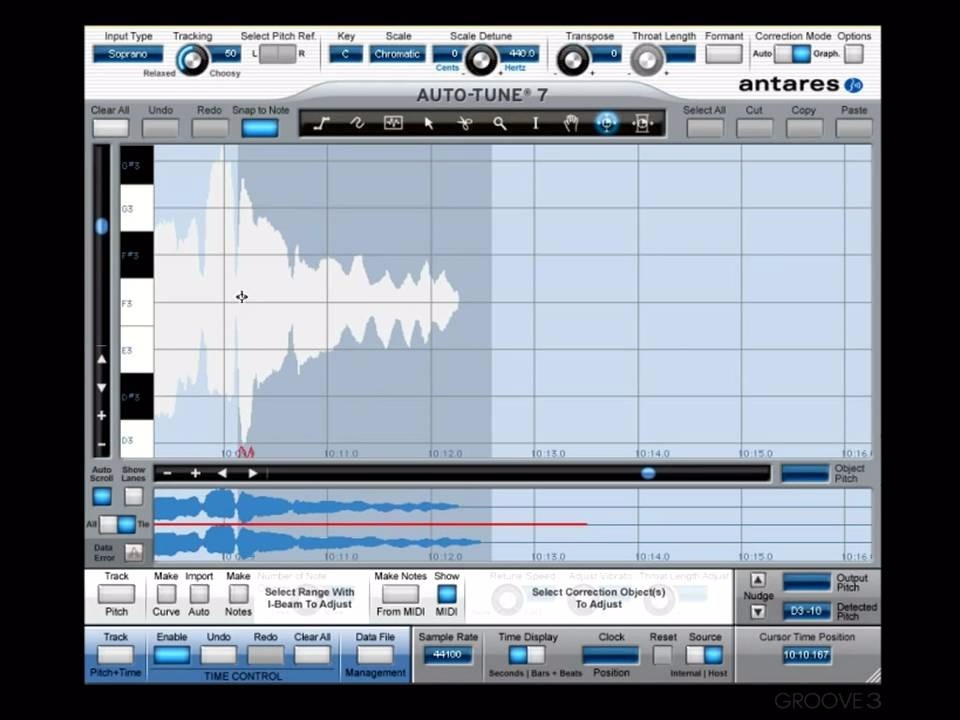Screen dimensions: 960x720
Task: Click Cut button
Action: pyautogui.click(x=754, y=128)
